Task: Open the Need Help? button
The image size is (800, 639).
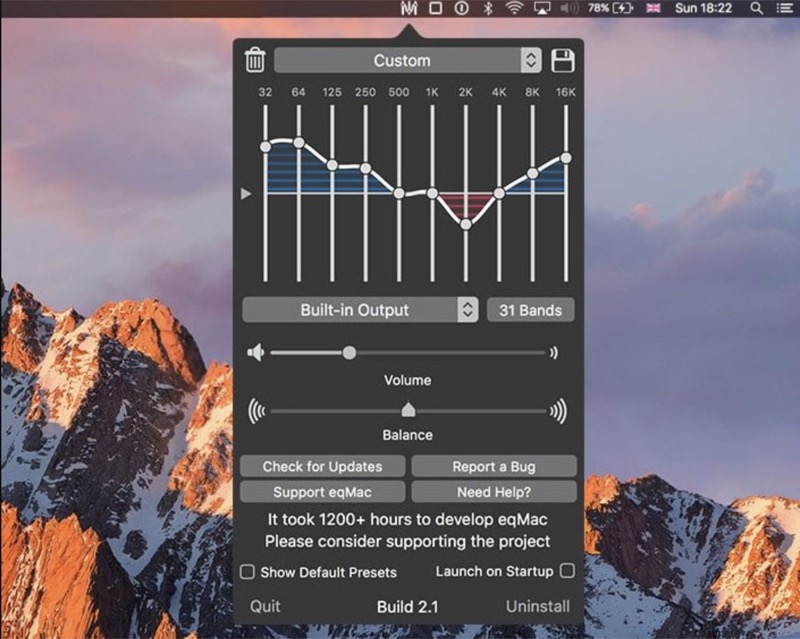Action: [x=494, y=492]
